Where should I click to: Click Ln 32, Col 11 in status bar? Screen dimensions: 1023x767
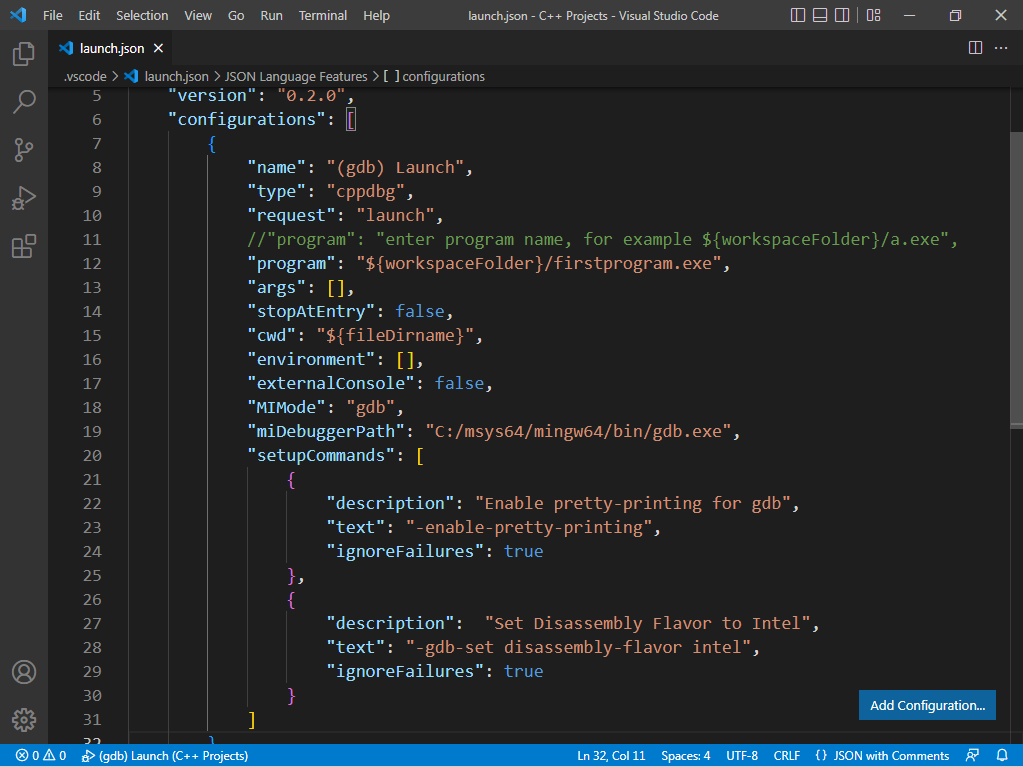(x=611, y=755)
